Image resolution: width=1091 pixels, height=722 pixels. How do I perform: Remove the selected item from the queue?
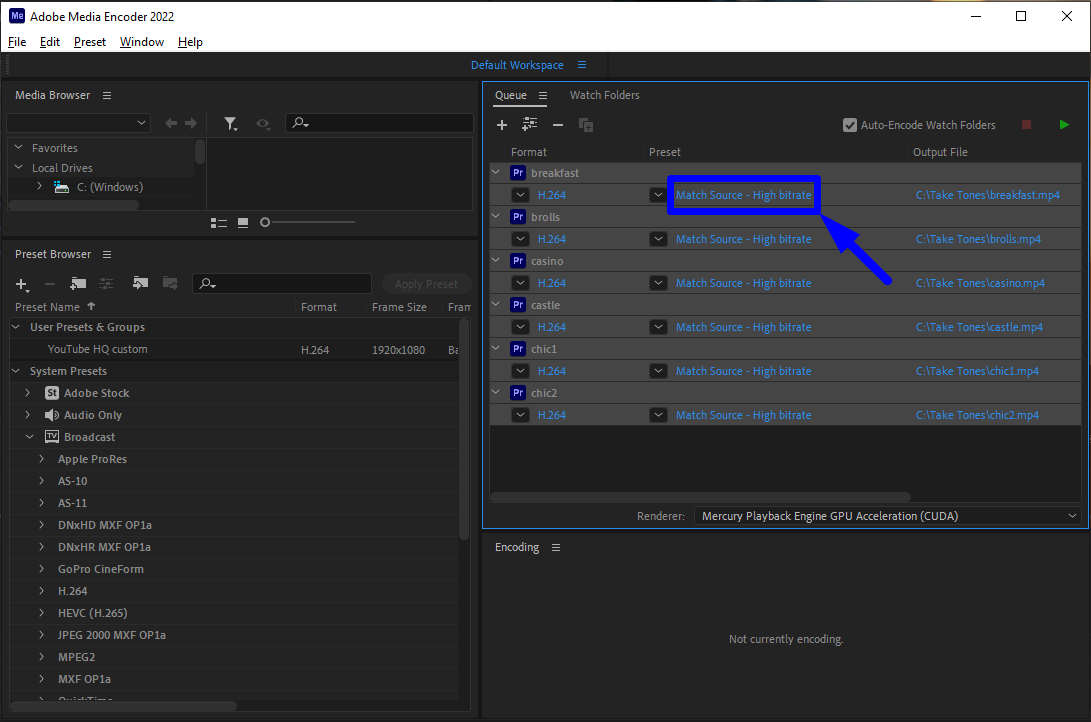(558, 125)
